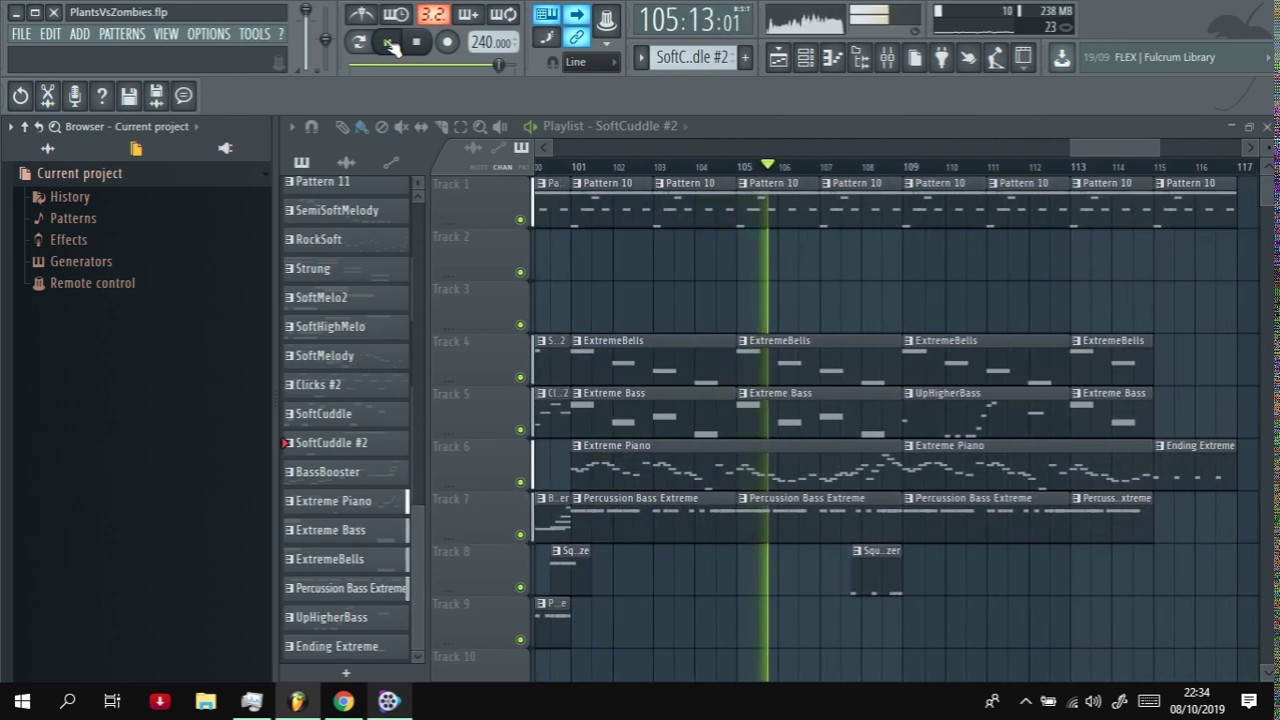
Task: Toggle auto-scrolling arrow button
Action: click(x=577, y=14)
